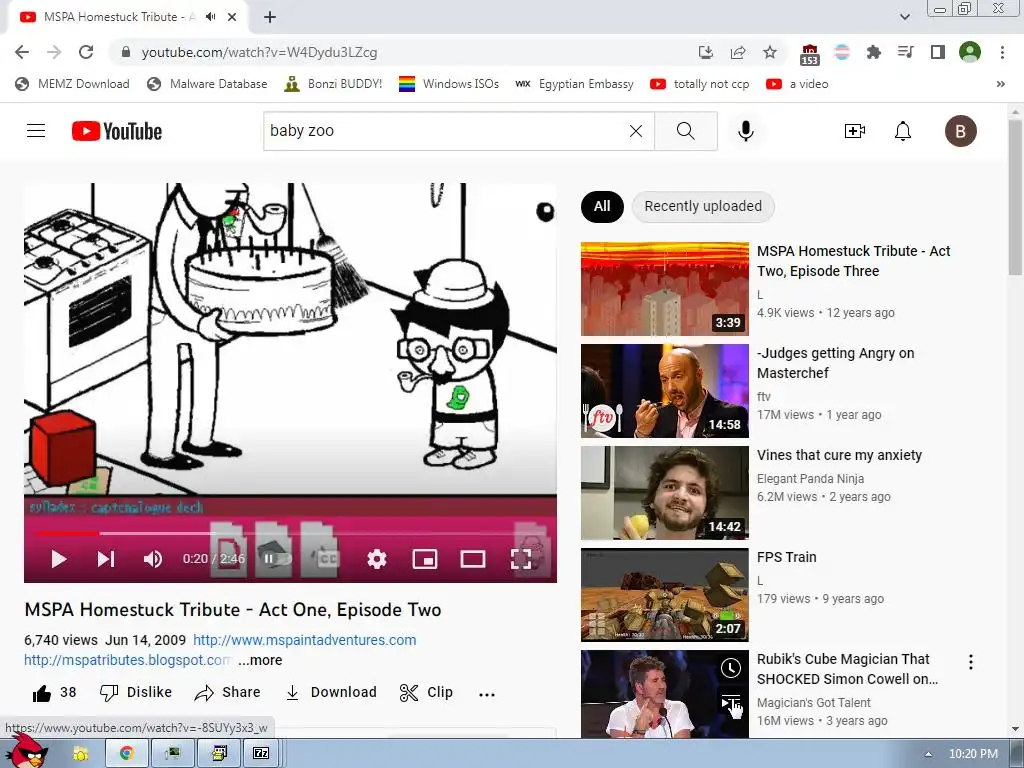The height and width of the screenshot is (768, 1024).
Task: Add Rubik's Cube video to Watch later
Action: point(731,668)
